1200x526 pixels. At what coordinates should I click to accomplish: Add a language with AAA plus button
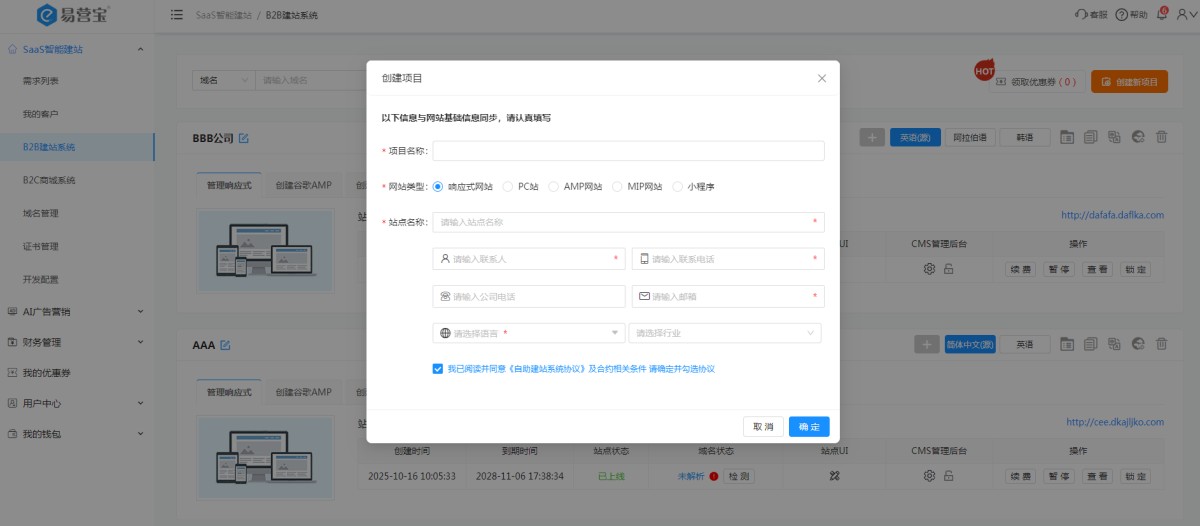[x=927, y=344]
